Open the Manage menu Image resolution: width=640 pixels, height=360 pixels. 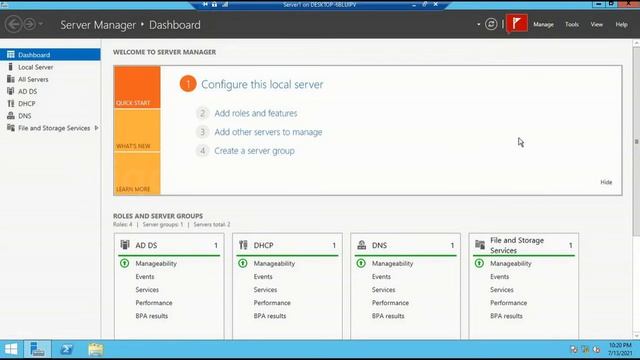[543, 24]
